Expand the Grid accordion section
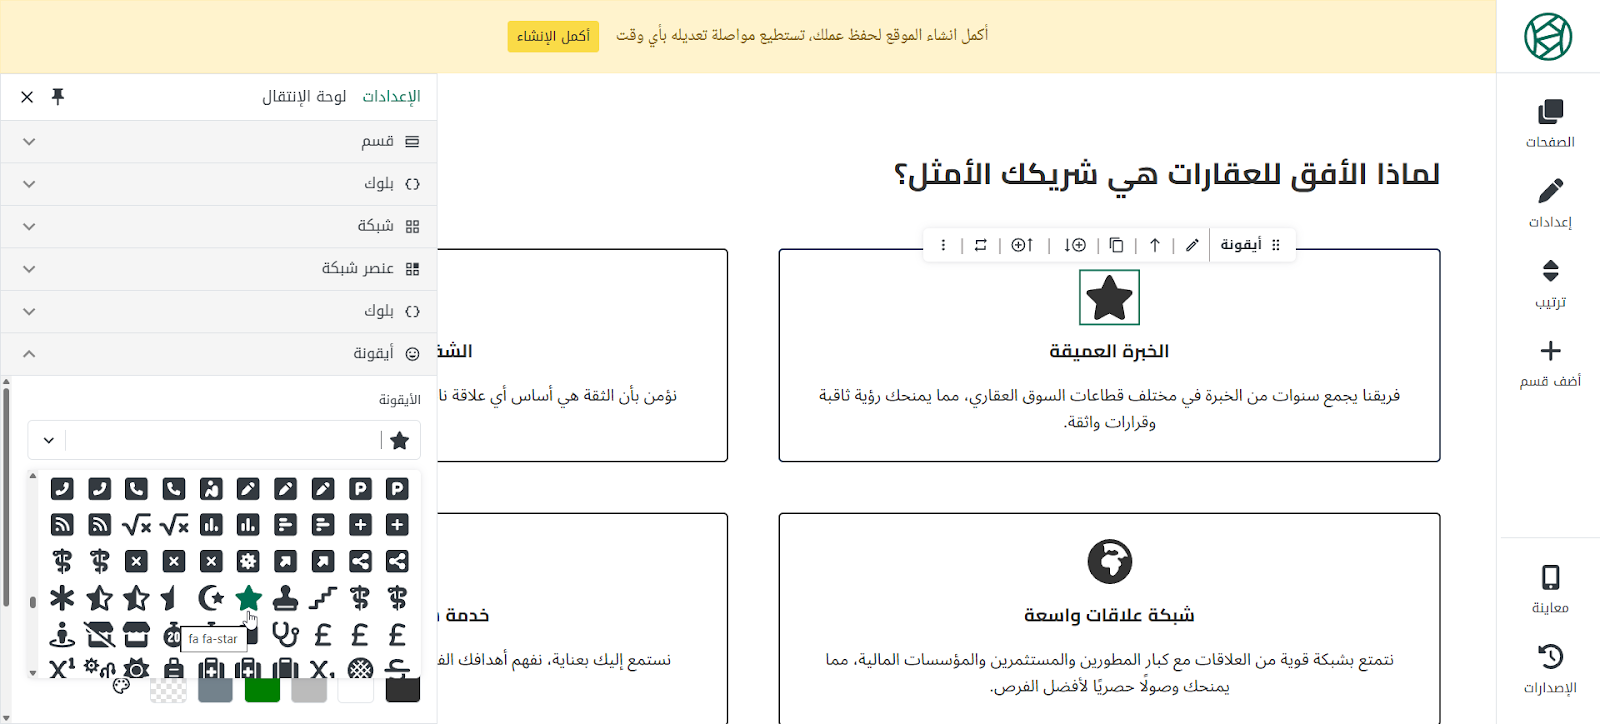The width and height of the screenshot is (1600, 724). (x=218, y=226)
